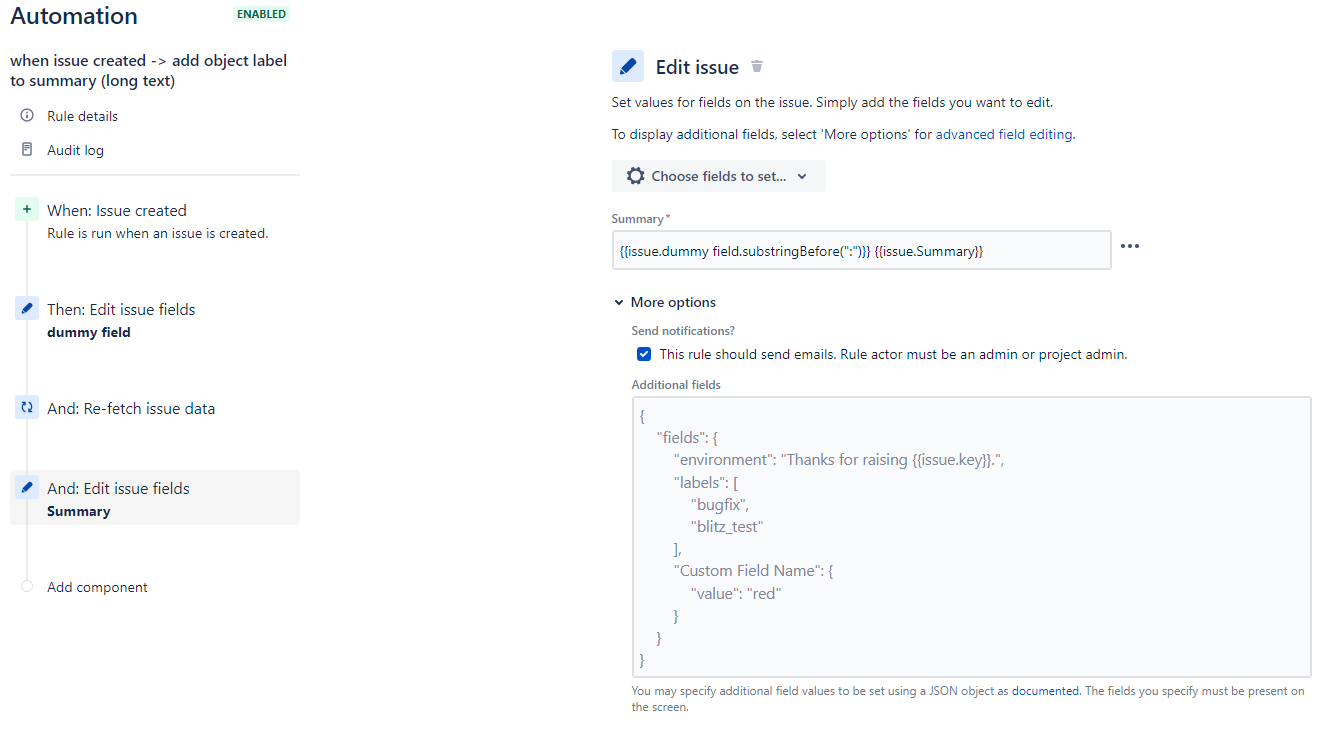
Task: Click the gear icon in Choose fields button
Action: [x=635, y=176]
